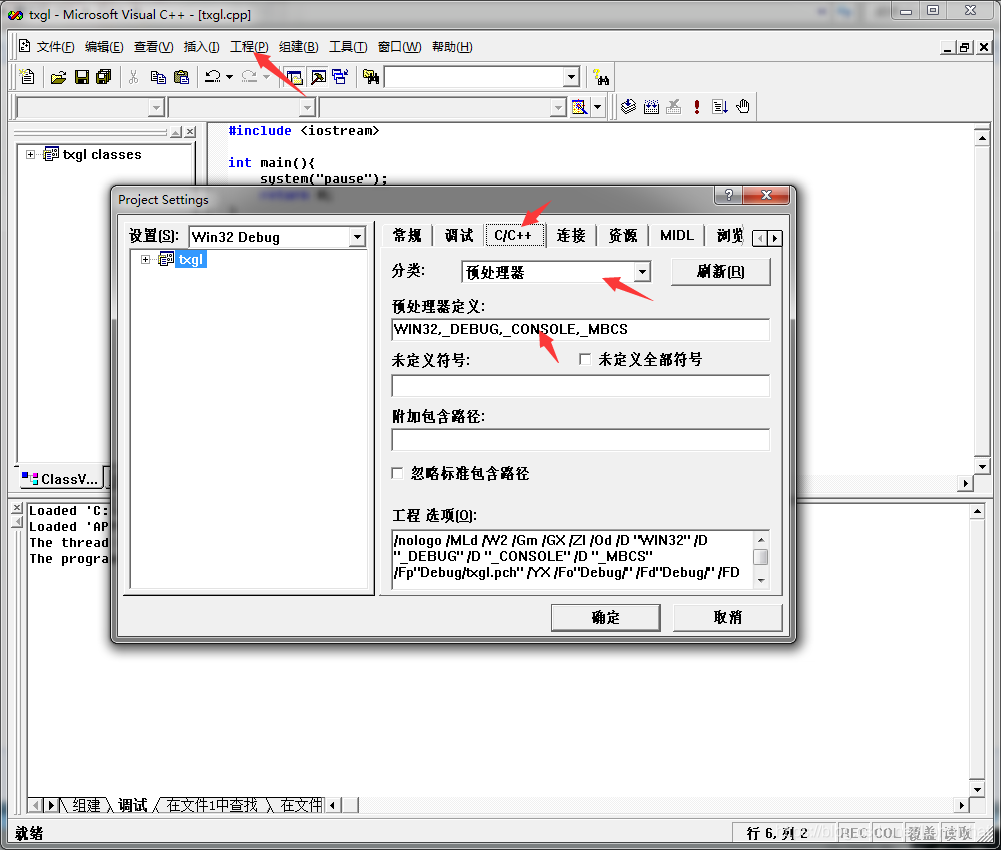Click the Copy toolbar icon

[158, 77]
